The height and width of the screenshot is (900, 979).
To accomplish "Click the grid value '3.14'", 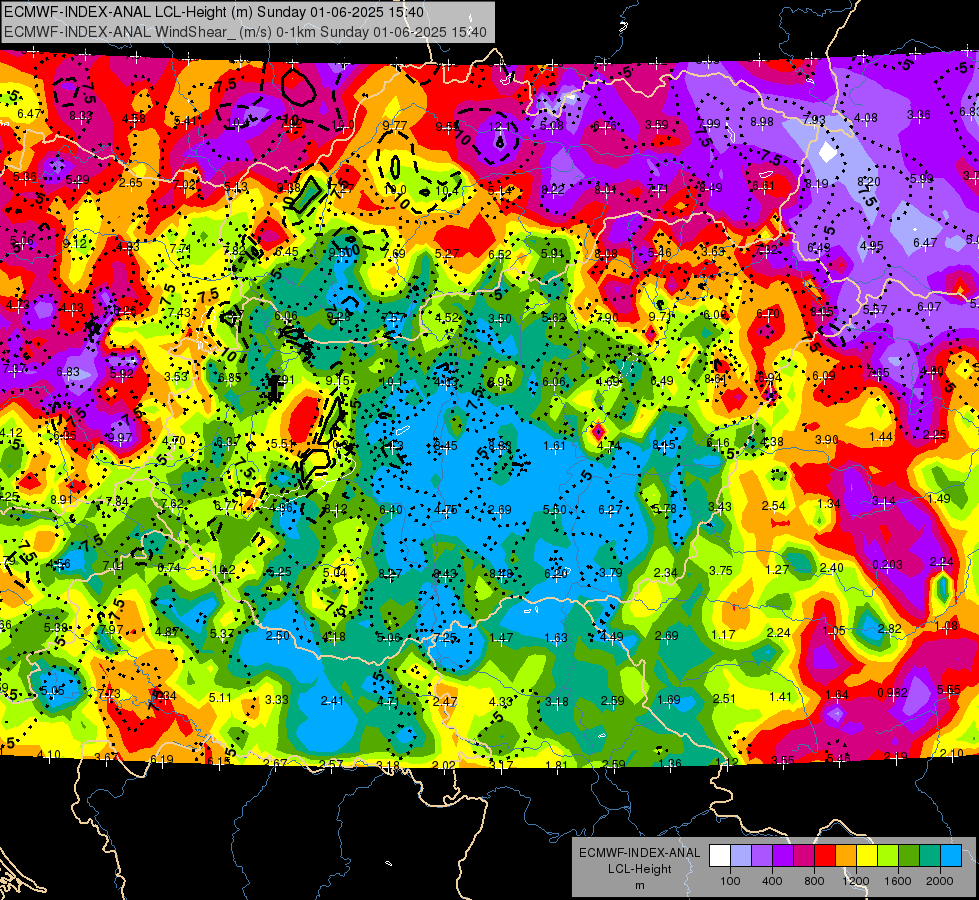I will (883, 501).
